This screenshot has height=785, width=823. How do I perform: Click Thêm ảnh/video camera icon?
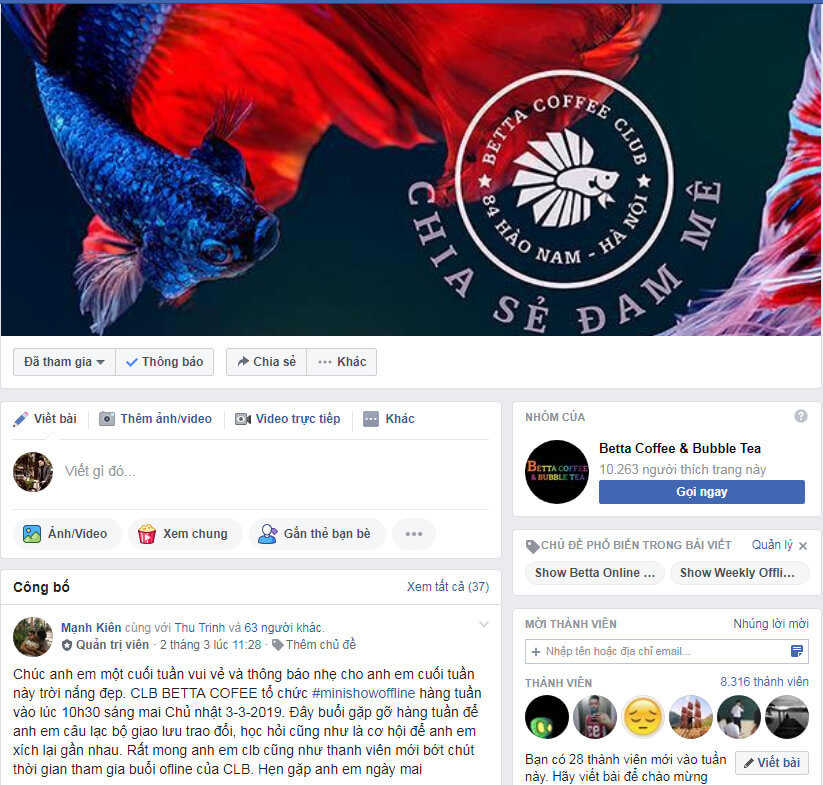click(107, 419)
